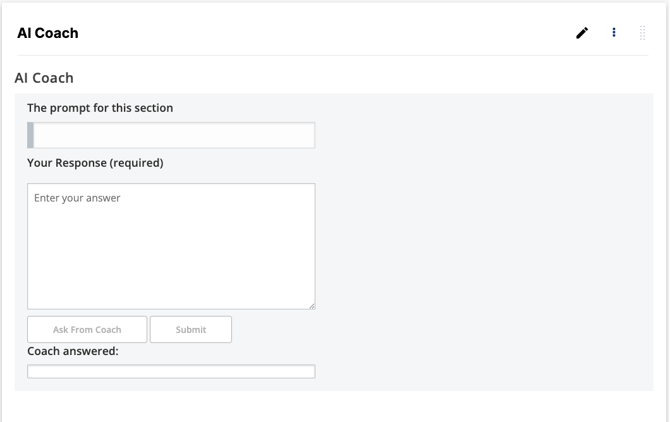Click the Submit button
670x422 pixels.
[x=191, y=329]
